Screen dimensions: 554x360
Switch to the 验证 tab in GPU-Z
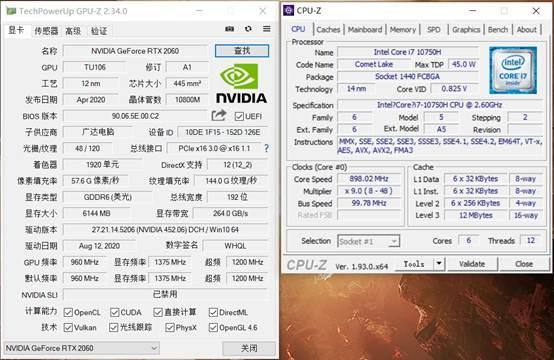click(x=99, y=31)
